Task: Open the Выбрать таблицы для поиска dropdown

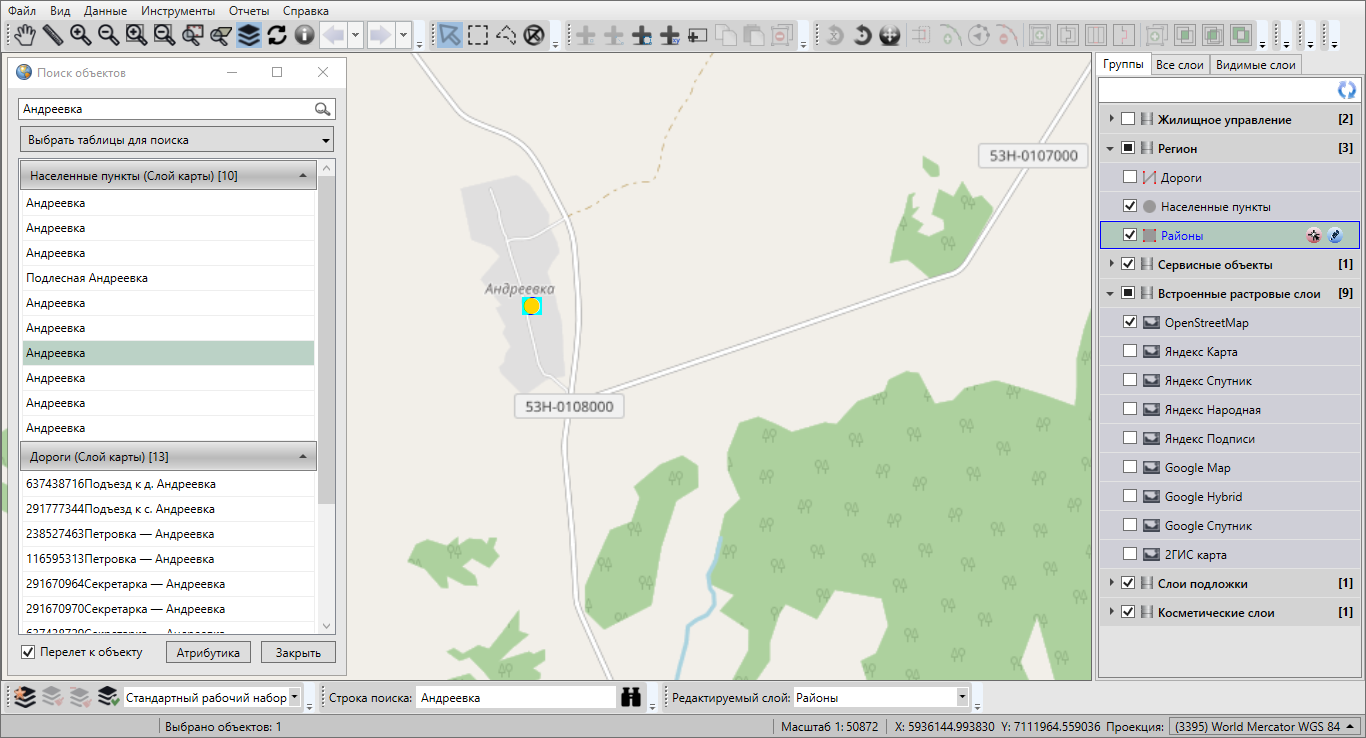Action: (177, 140)
